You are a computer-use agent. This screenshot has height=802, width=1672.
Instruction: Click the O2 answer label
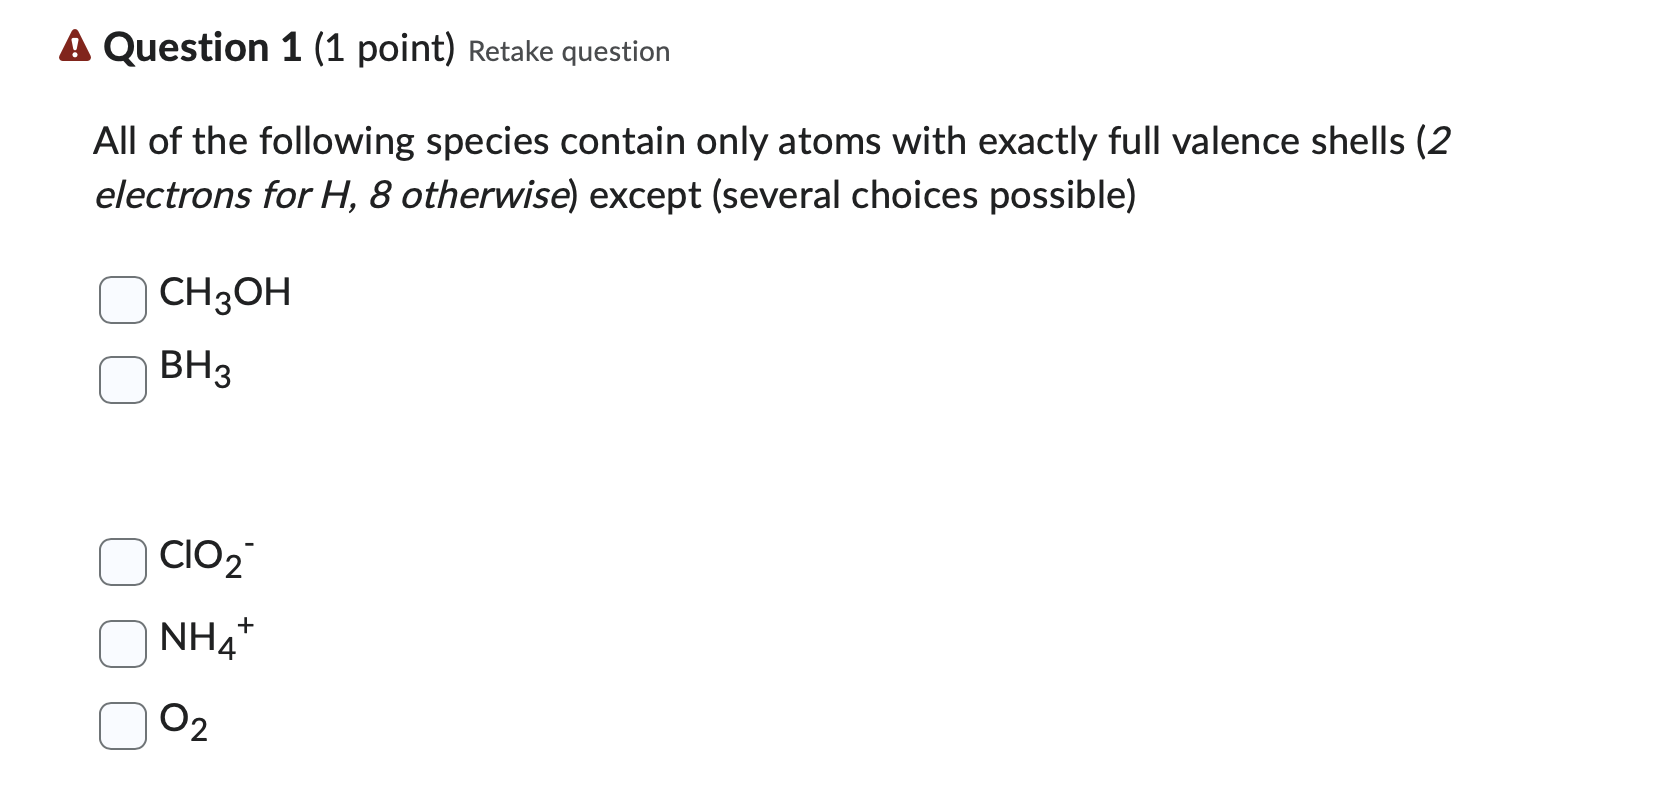(x=184, y=722)
